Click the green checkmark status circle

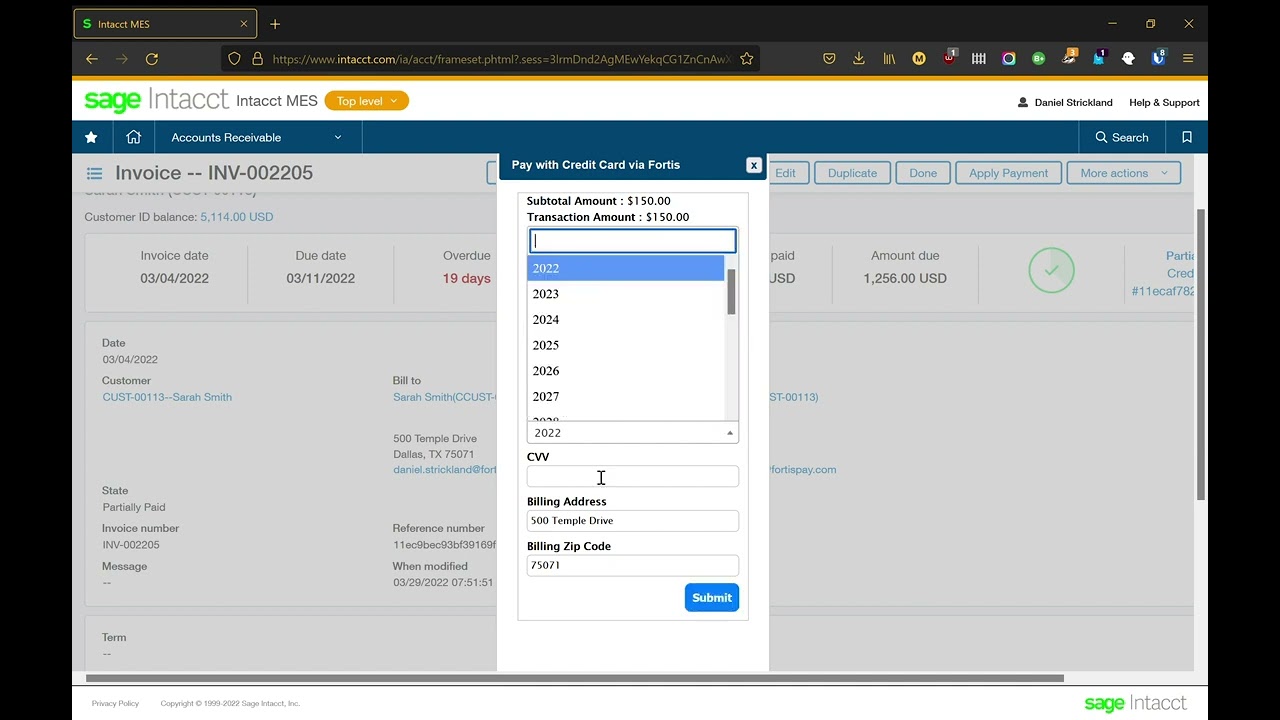pos(1051,270)
